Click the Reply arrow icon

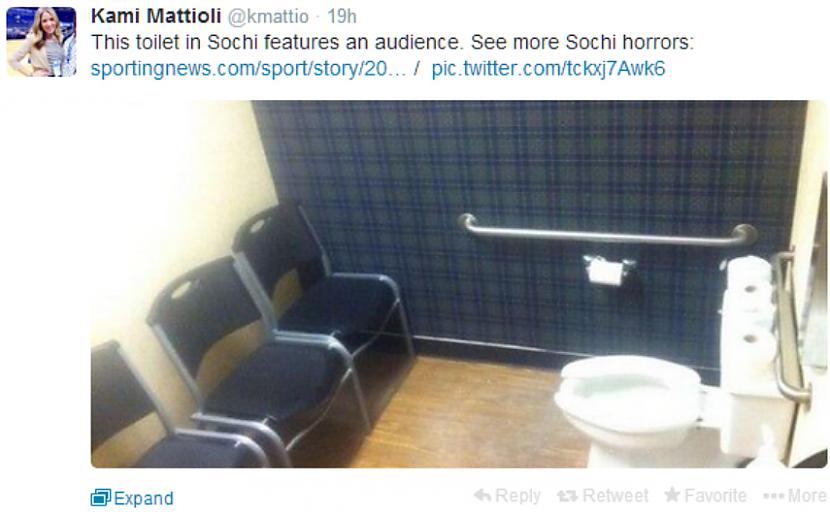coord(482,495)
